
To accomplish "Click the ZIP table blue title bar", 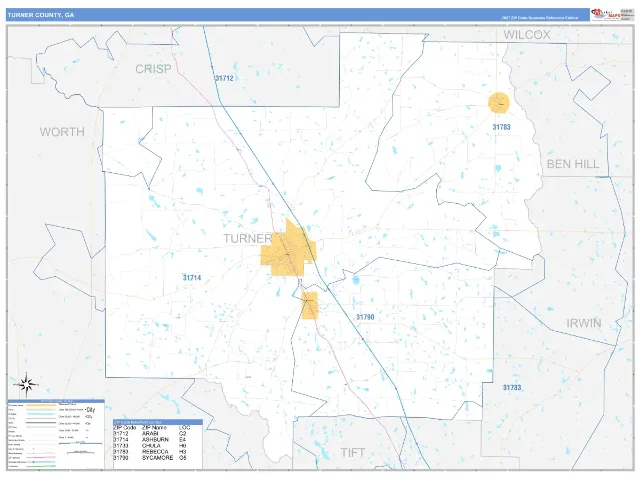I will [x=158, y=422].
